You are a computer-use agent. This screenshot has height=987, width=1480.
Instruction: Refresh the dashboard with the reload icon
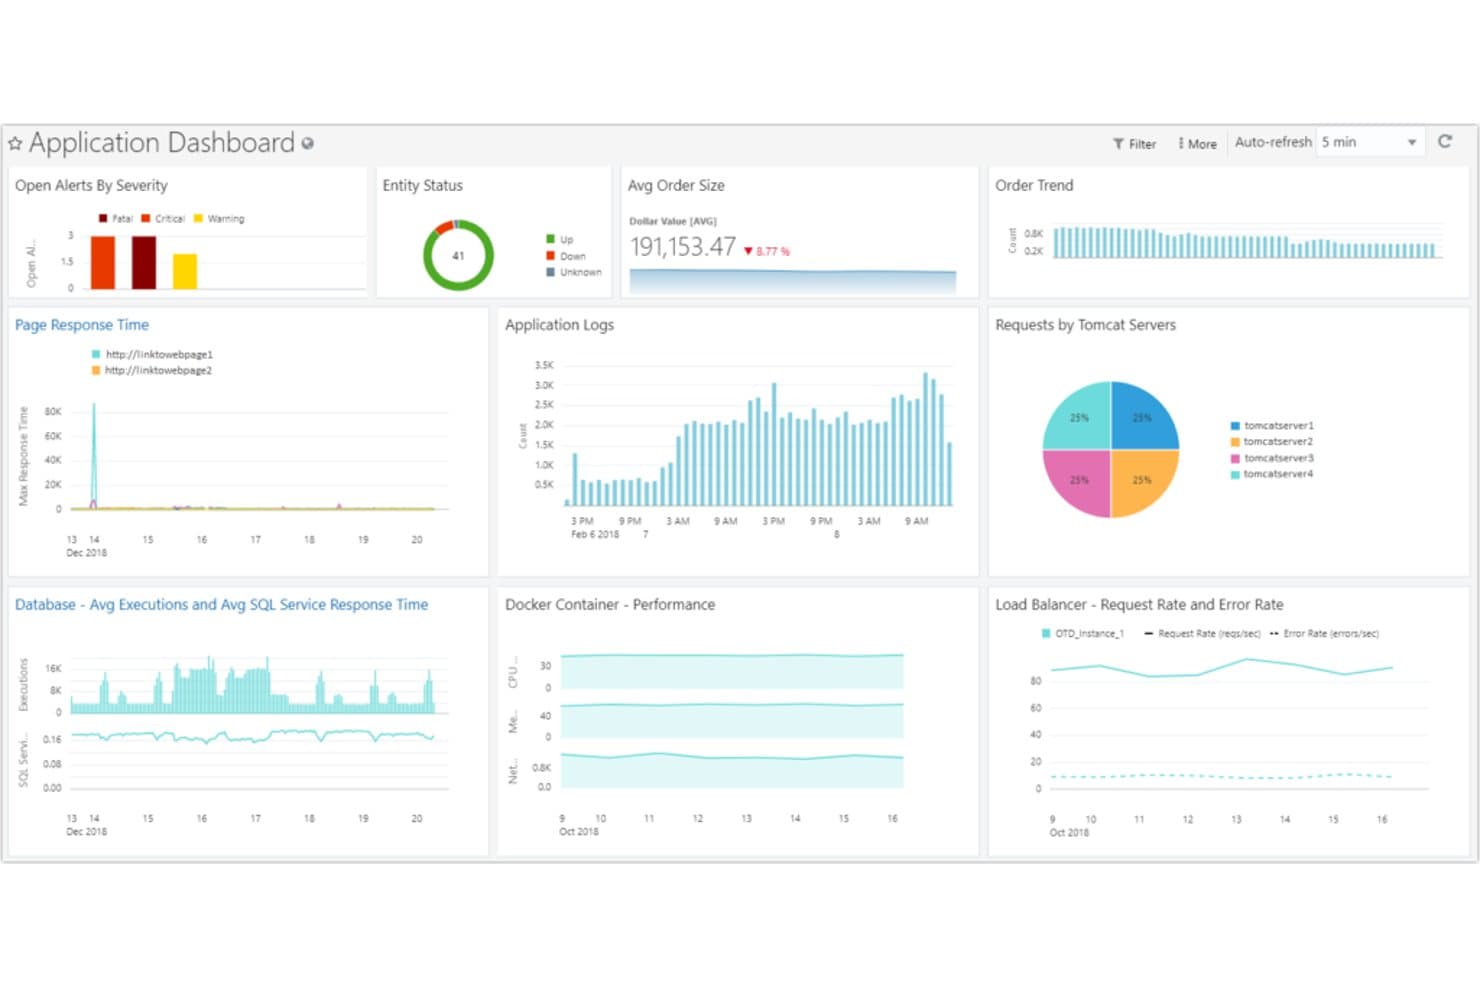(x=1445, y=141)
